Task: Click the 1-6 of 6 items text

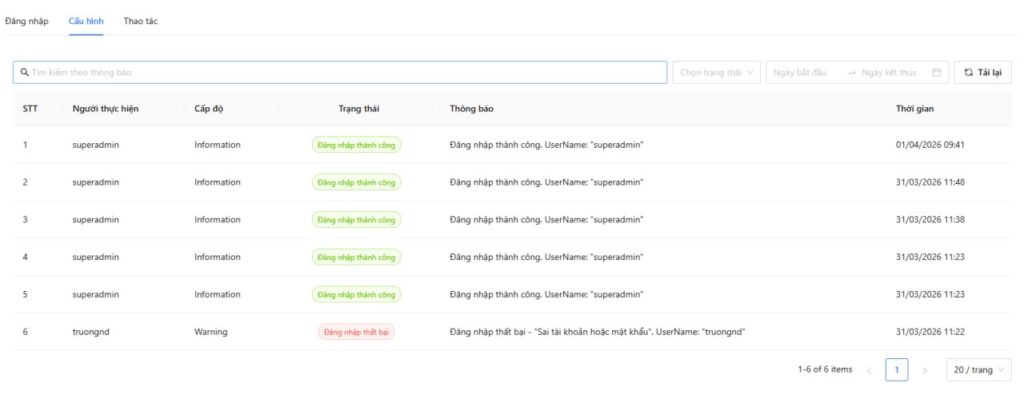Action: pyautogui.click(x=825, y=370)
